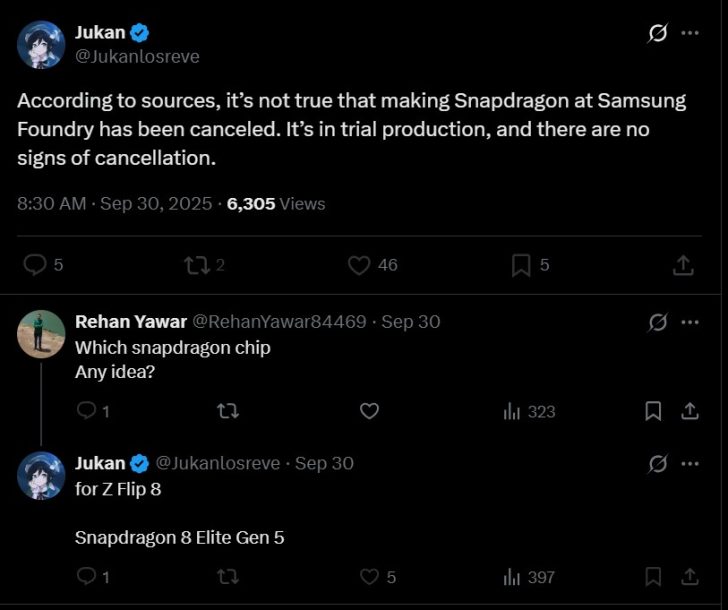The image size is (728, 610).
Task: Open more options menu on main post
Action: click(690, 33)
